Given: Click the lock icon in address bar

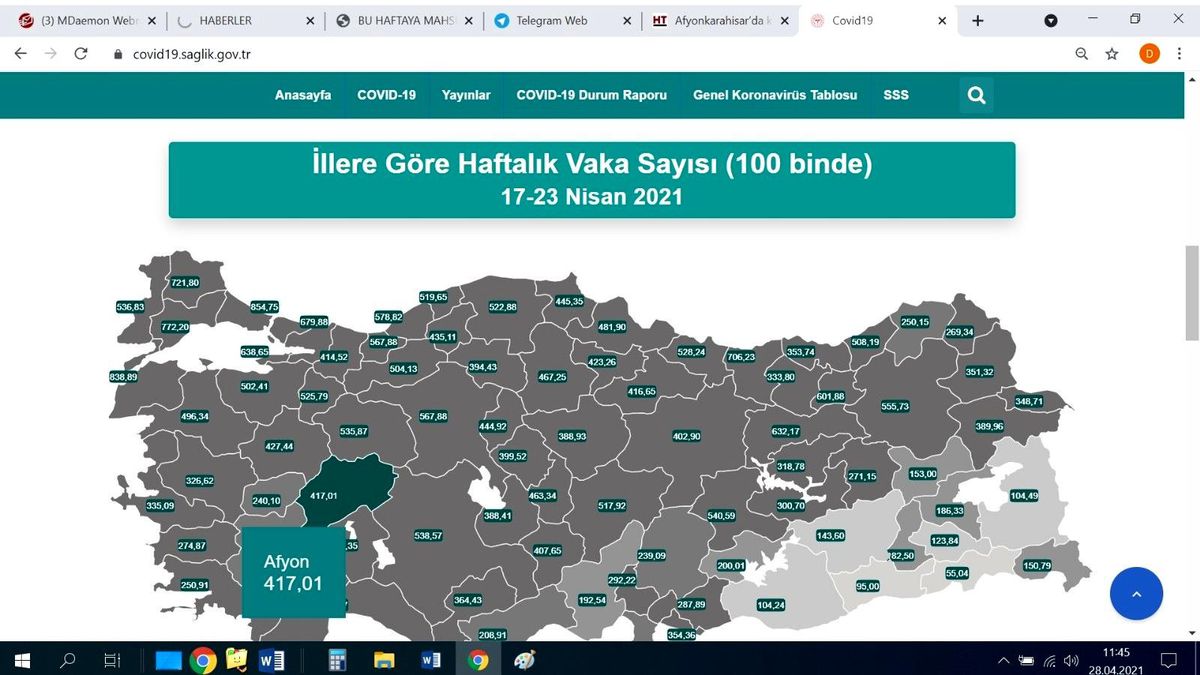Looking at the screenshot, I should 118,55.
